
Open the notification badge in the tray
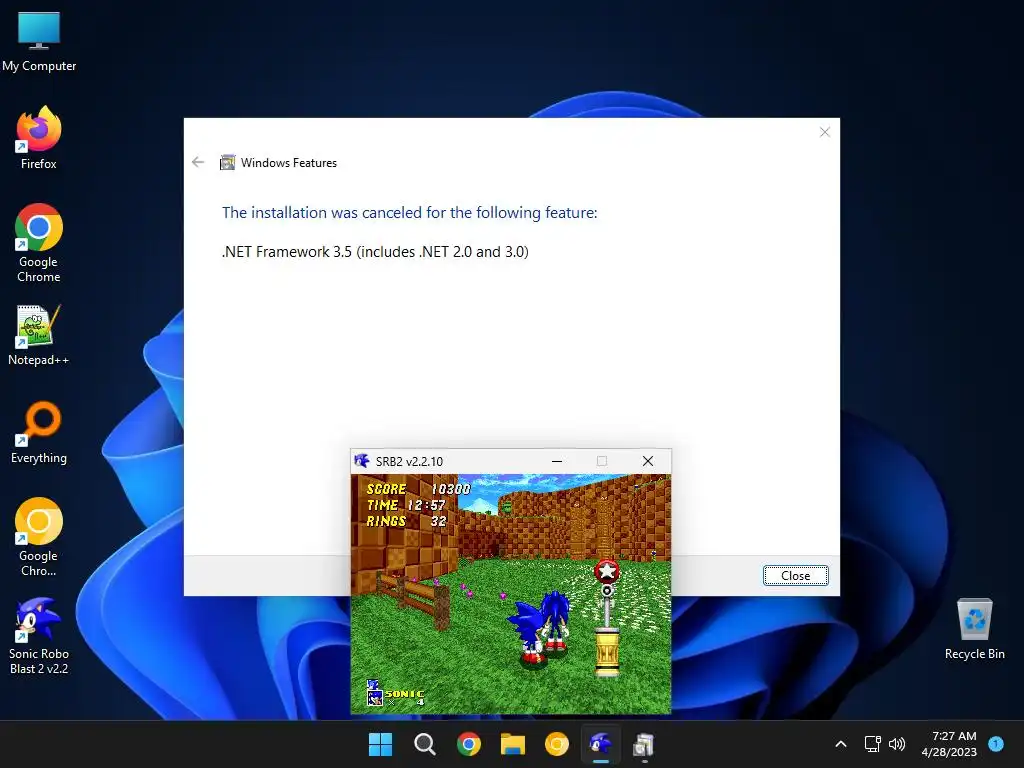pos(996,743)
